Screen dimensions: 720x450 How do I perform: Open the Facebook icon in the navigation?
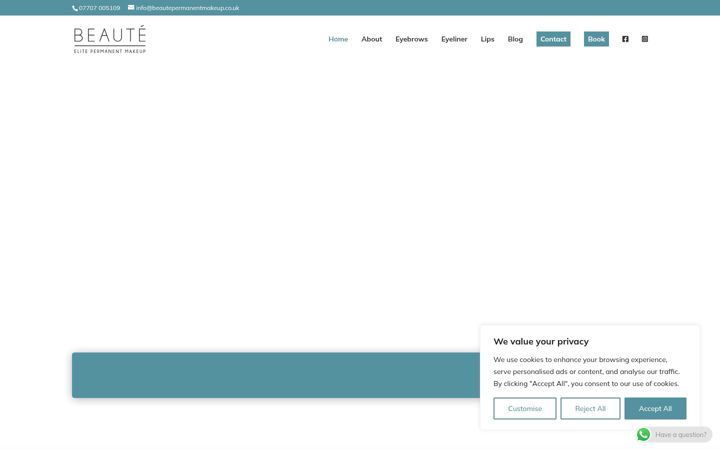tap(625, 39)
